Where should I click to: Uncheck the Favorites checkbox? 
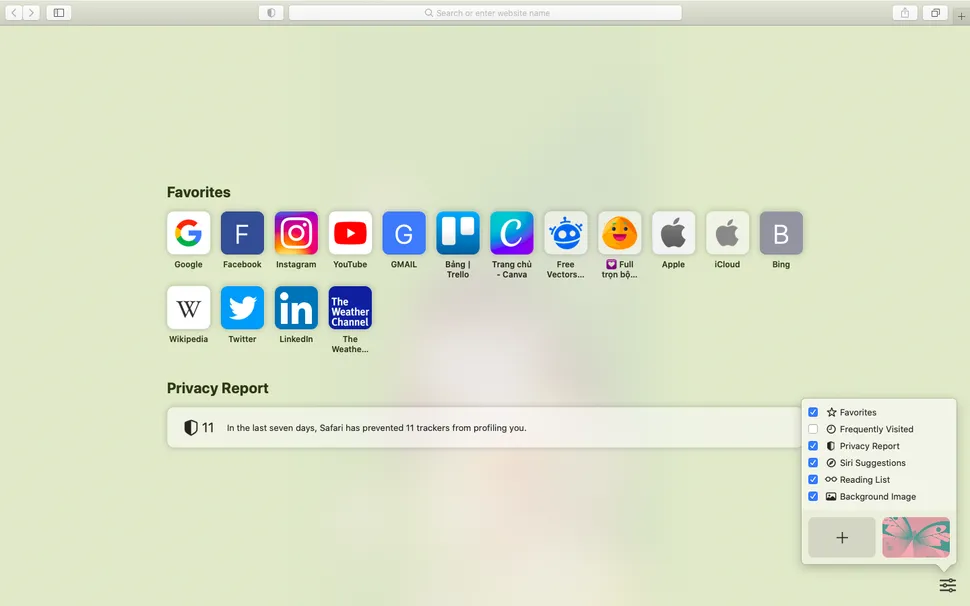click(813, 412)
